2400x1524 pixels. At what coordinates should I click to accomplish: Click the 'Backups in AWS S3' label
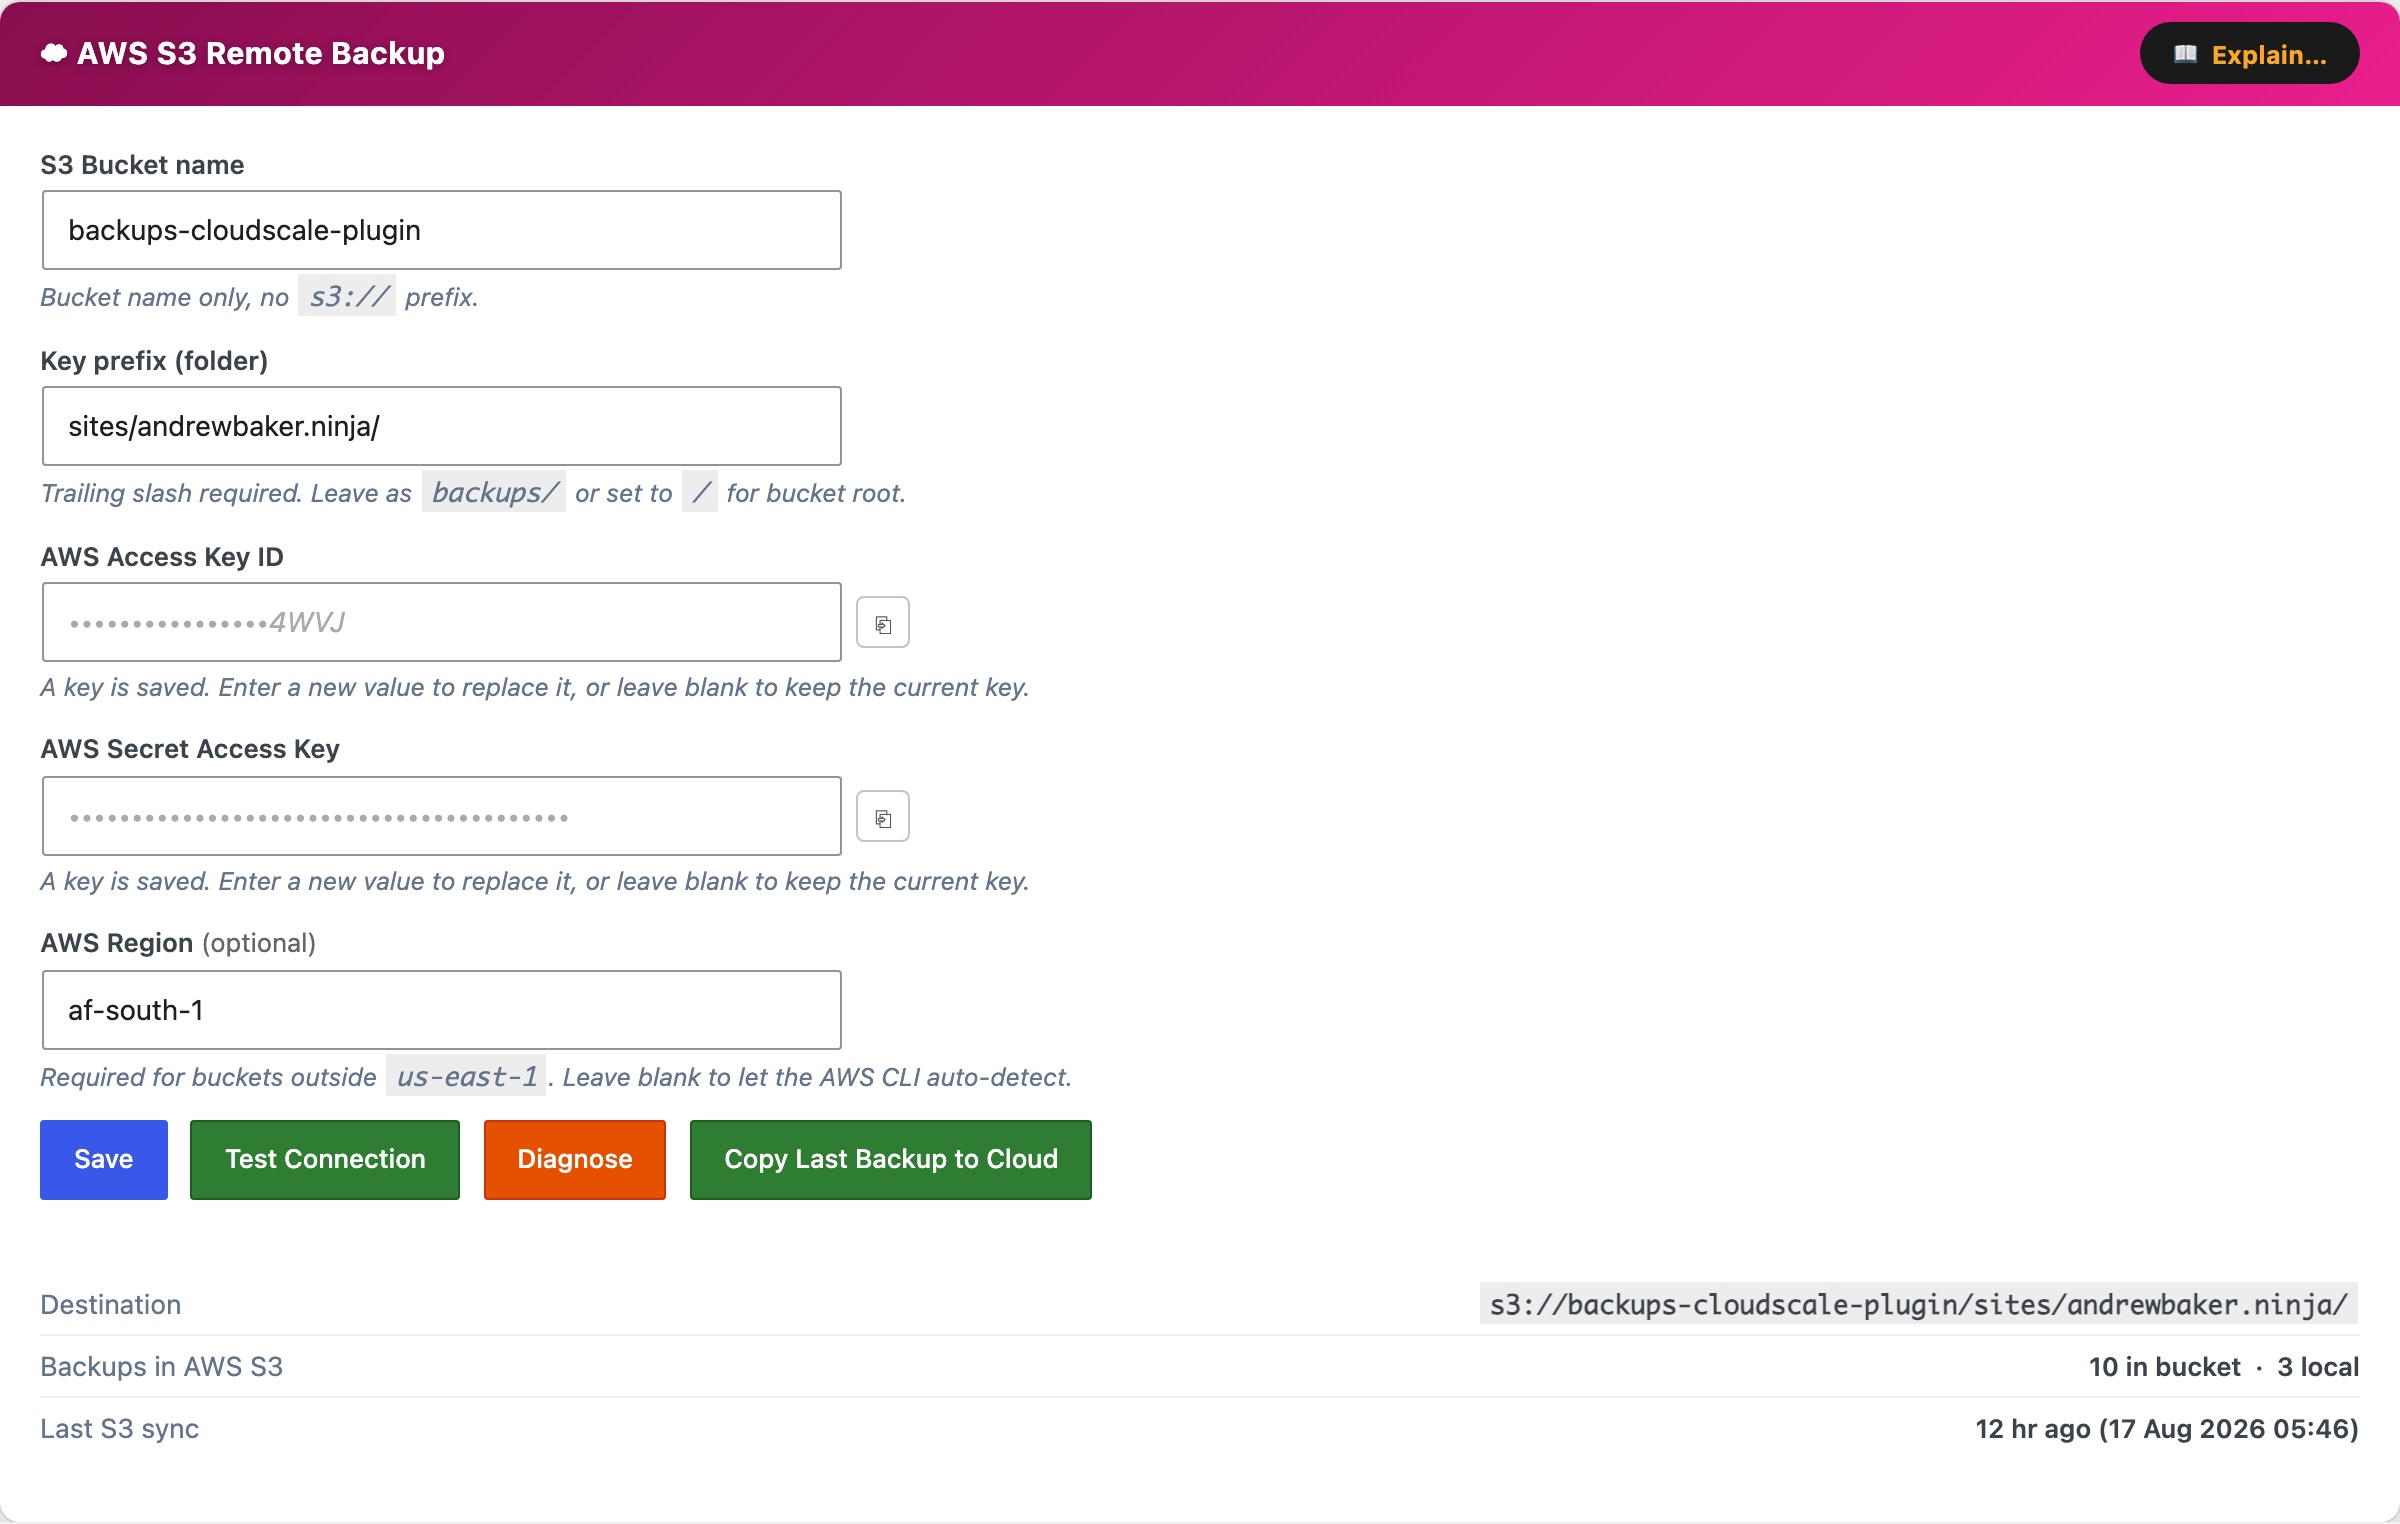click(x=162, y=1367)
